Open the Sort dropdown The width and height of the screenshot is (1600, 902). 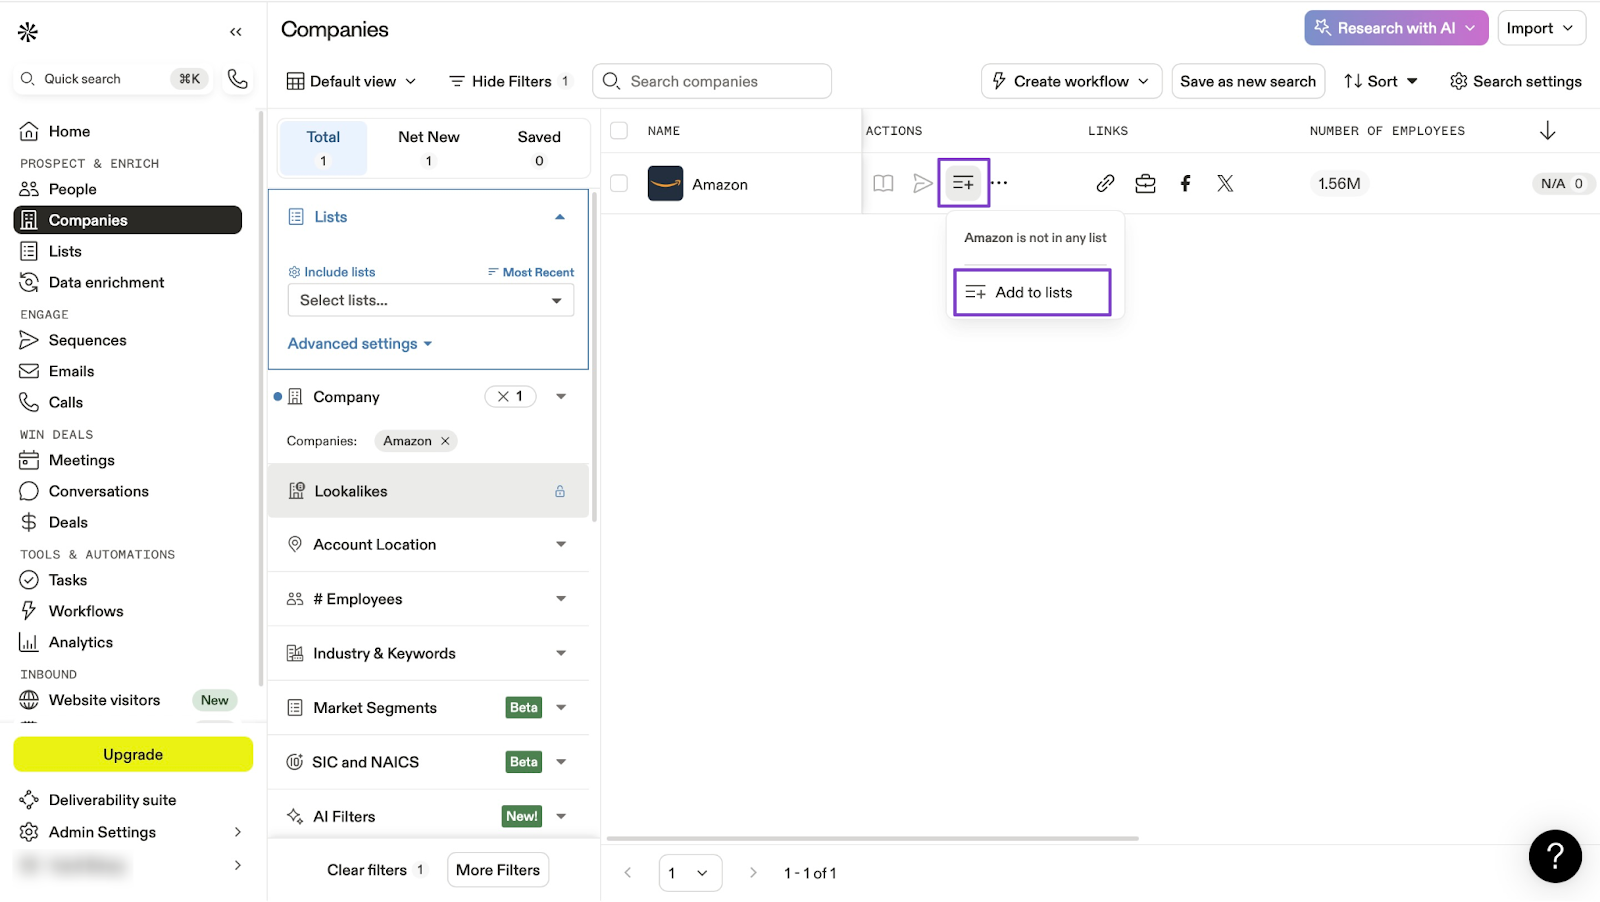coord(1381,82)
